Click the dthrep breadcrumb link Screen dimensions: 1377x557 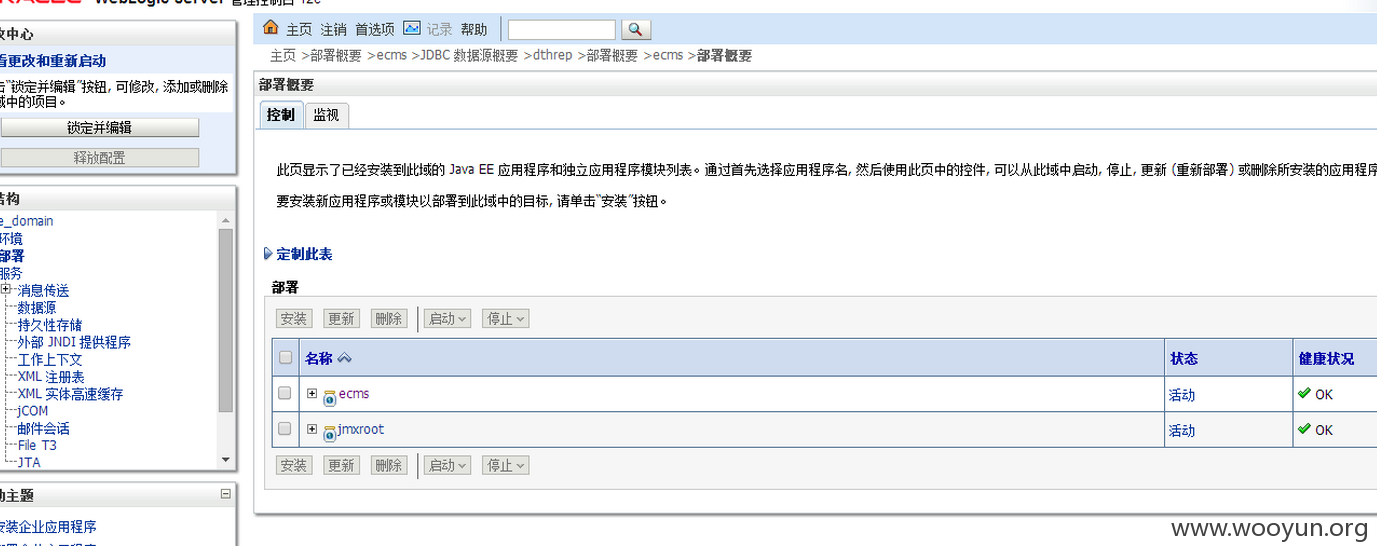552,56
